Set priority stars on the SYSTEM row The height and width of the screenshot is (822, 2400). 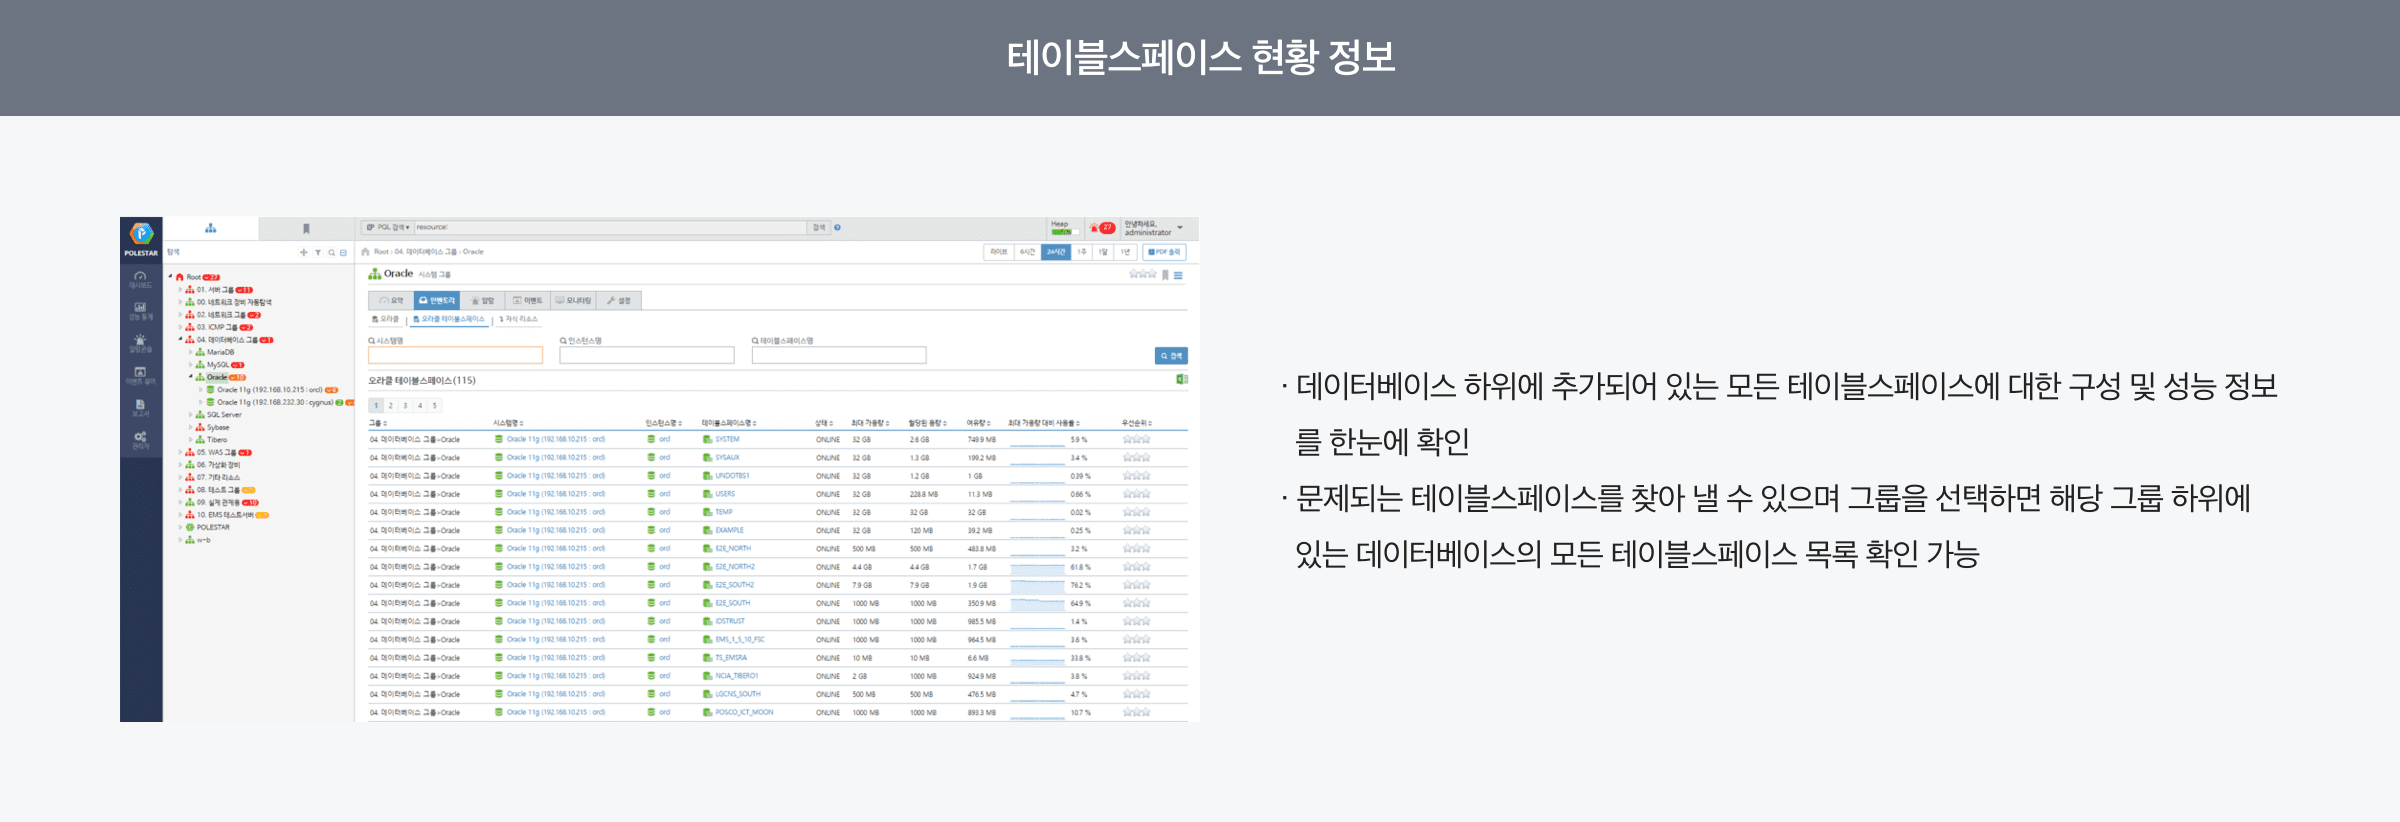point(1136,439)
